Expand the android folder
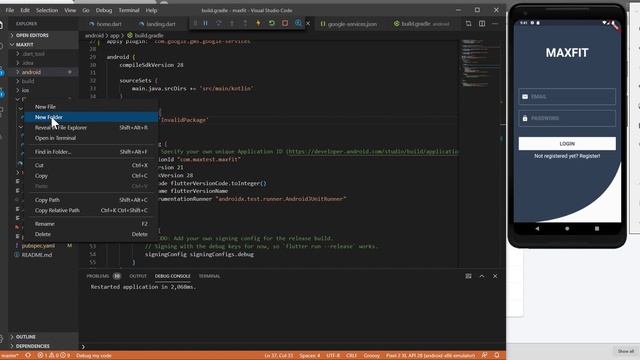This screenshot has height=360, width=640. 43,72
